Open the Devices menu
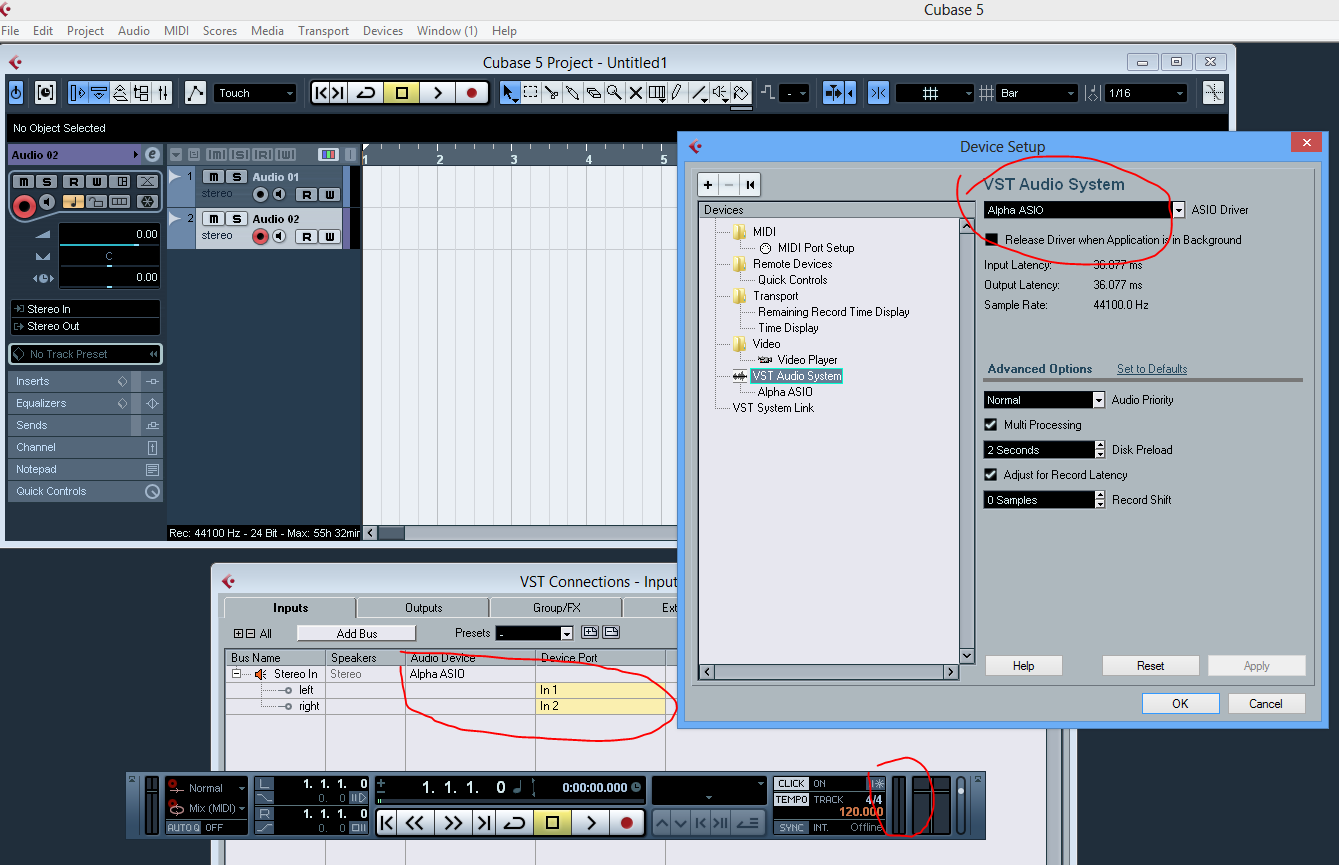The image size is (1339, 865). (x=383, y=31)
